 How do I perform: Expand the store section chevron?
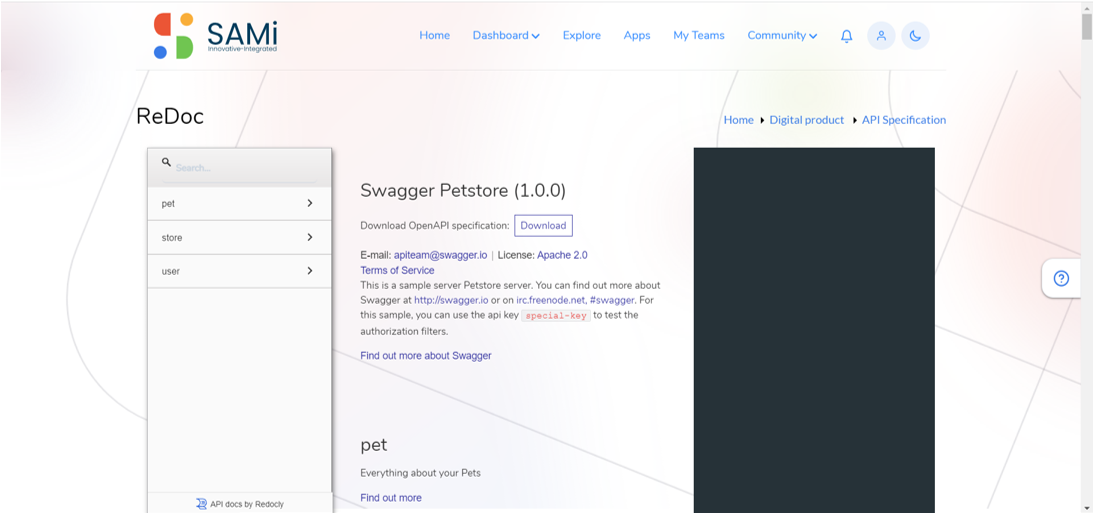[x=310, y=238]
